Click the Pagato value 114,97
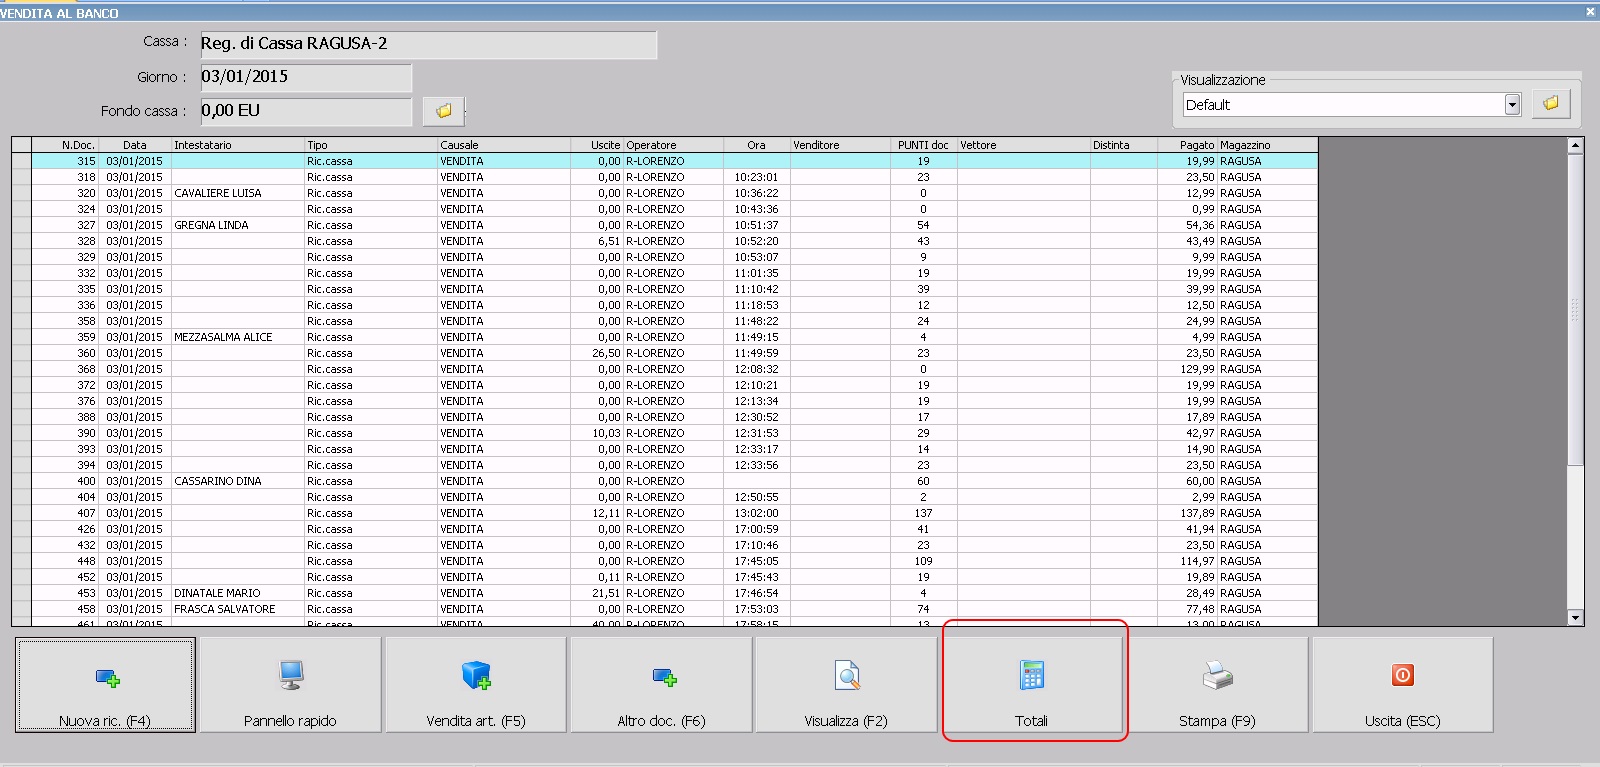 [x=1197, y=561]
